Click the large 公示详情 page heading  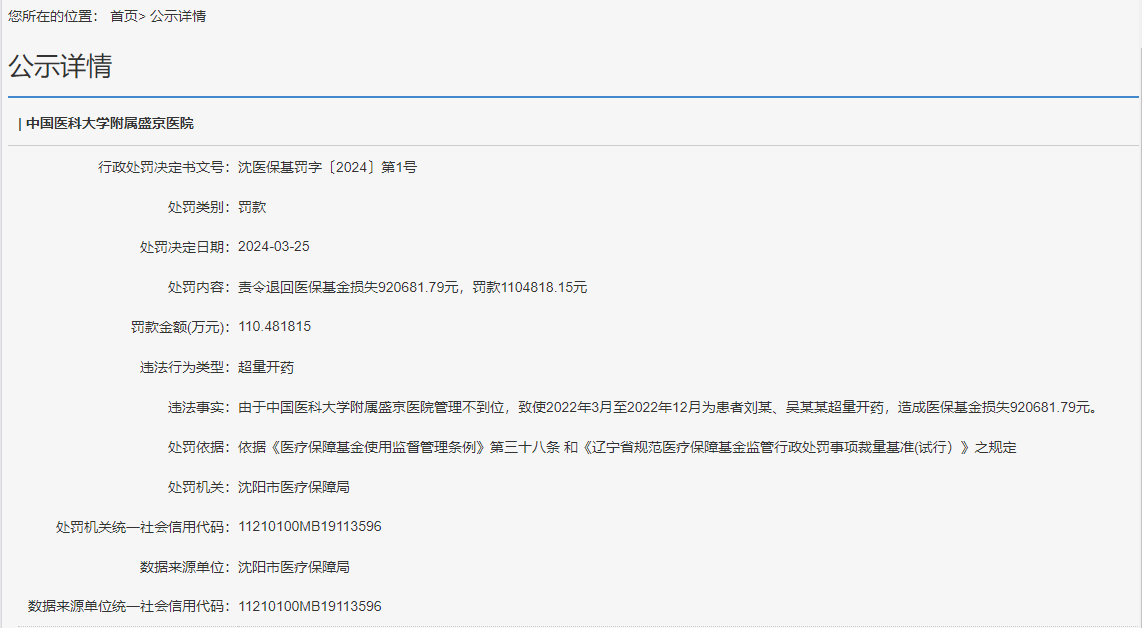coord(60,66)
